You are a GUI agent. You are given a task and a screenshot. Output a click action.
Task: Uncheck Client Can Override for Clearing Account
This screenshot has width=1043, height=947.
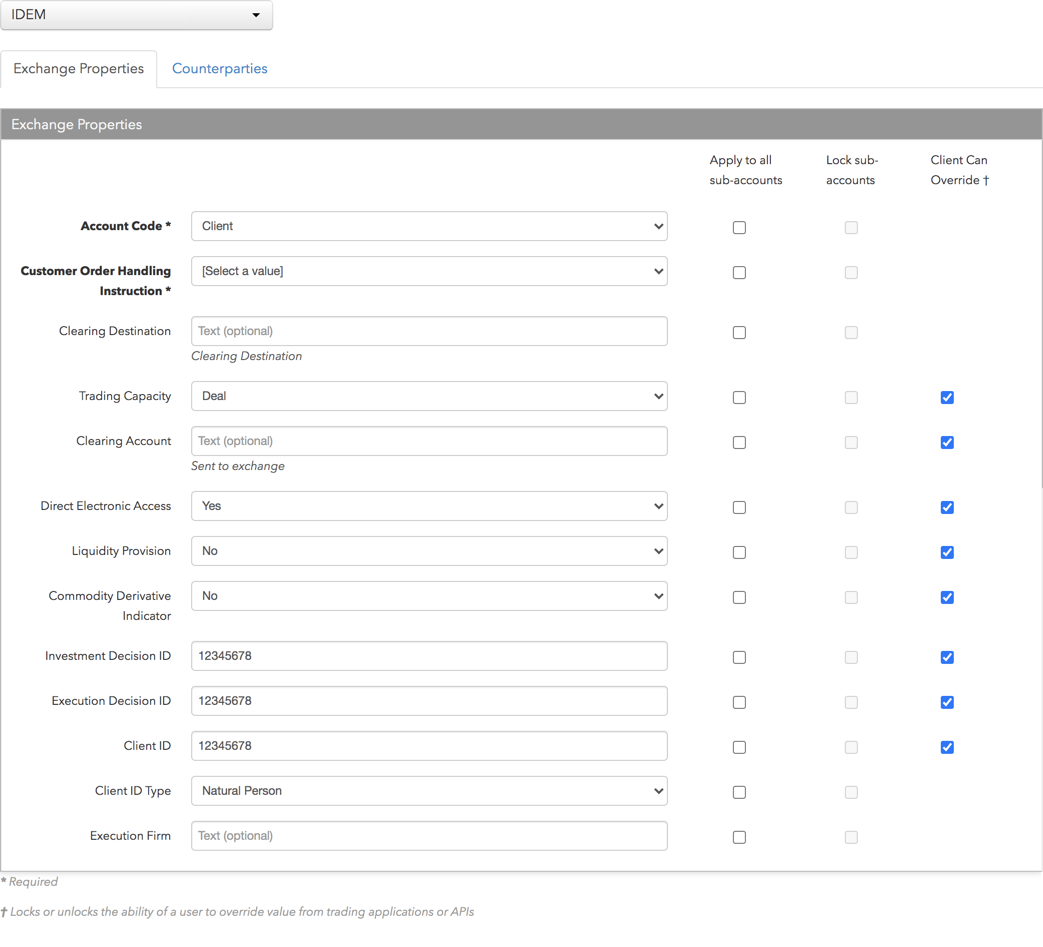(x=947, y=442)
